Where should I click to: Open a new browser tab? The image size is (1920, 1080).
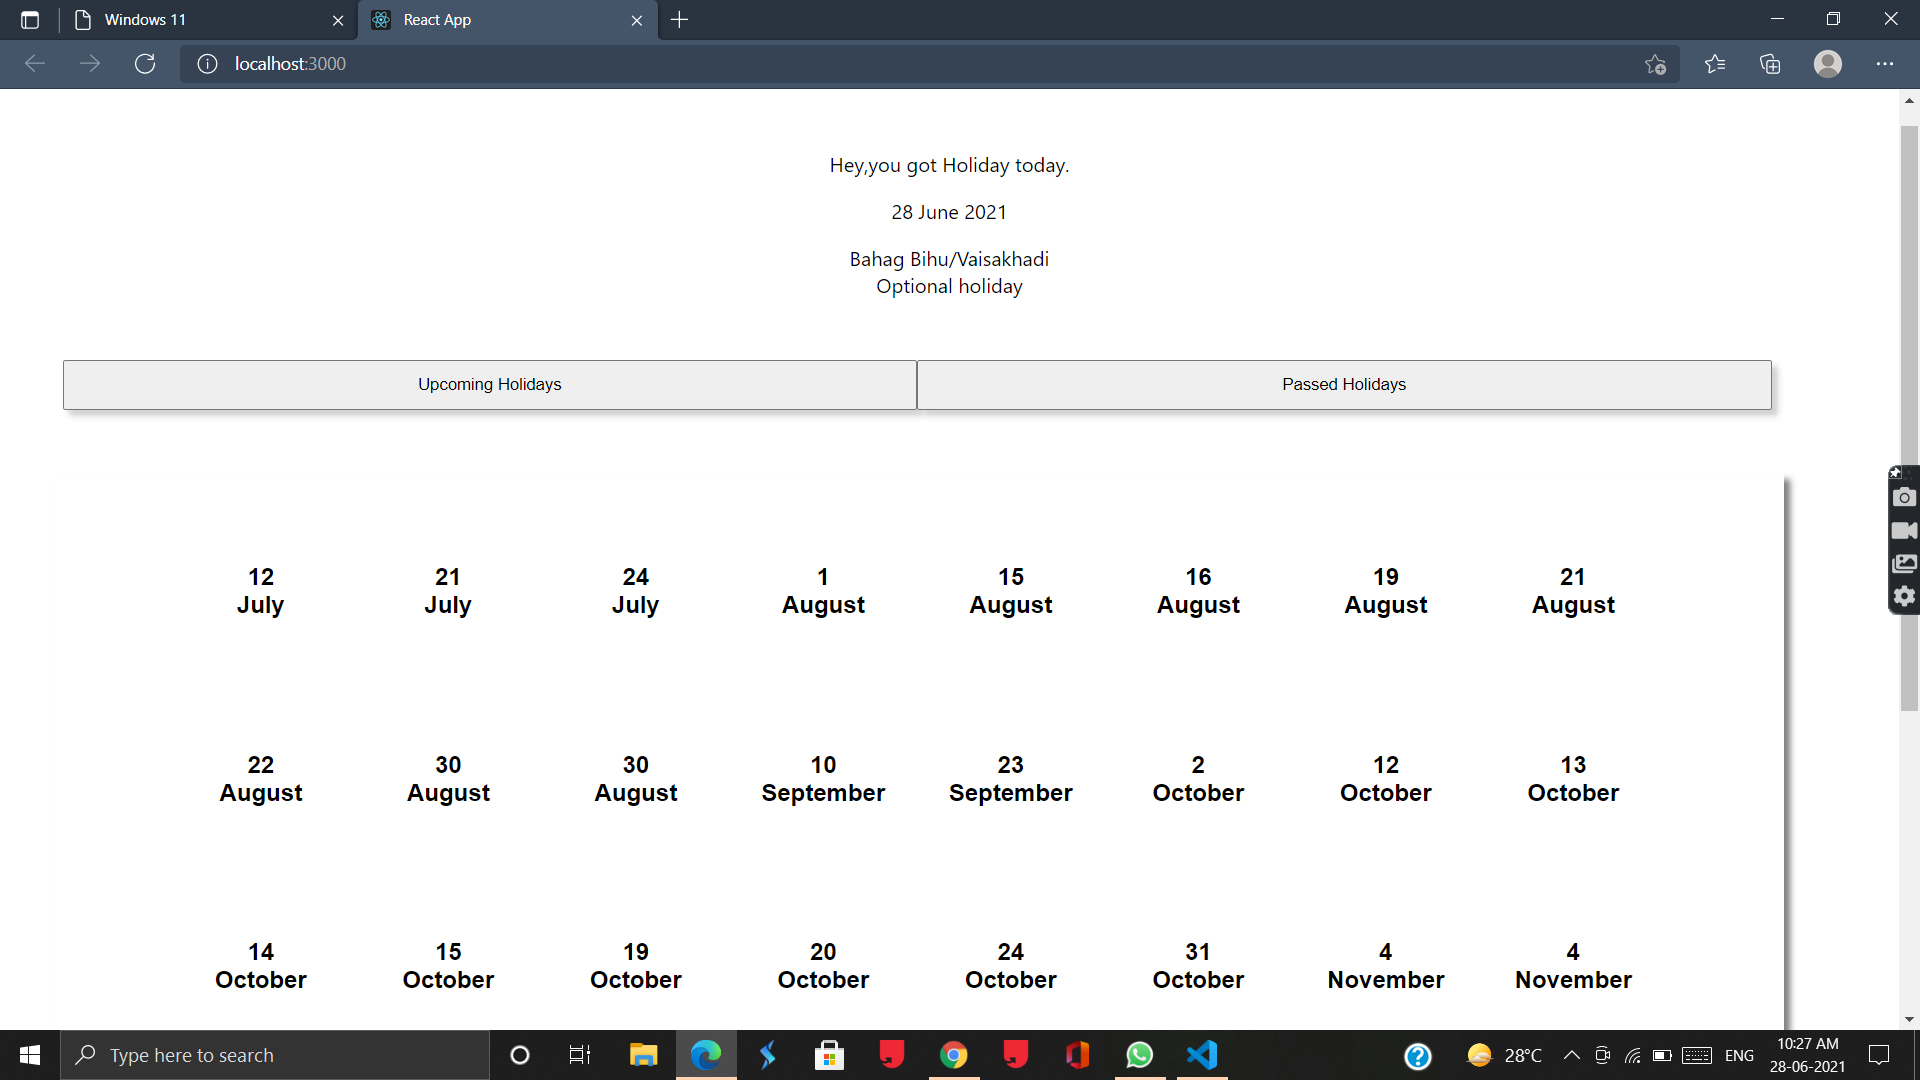[679, 20]
